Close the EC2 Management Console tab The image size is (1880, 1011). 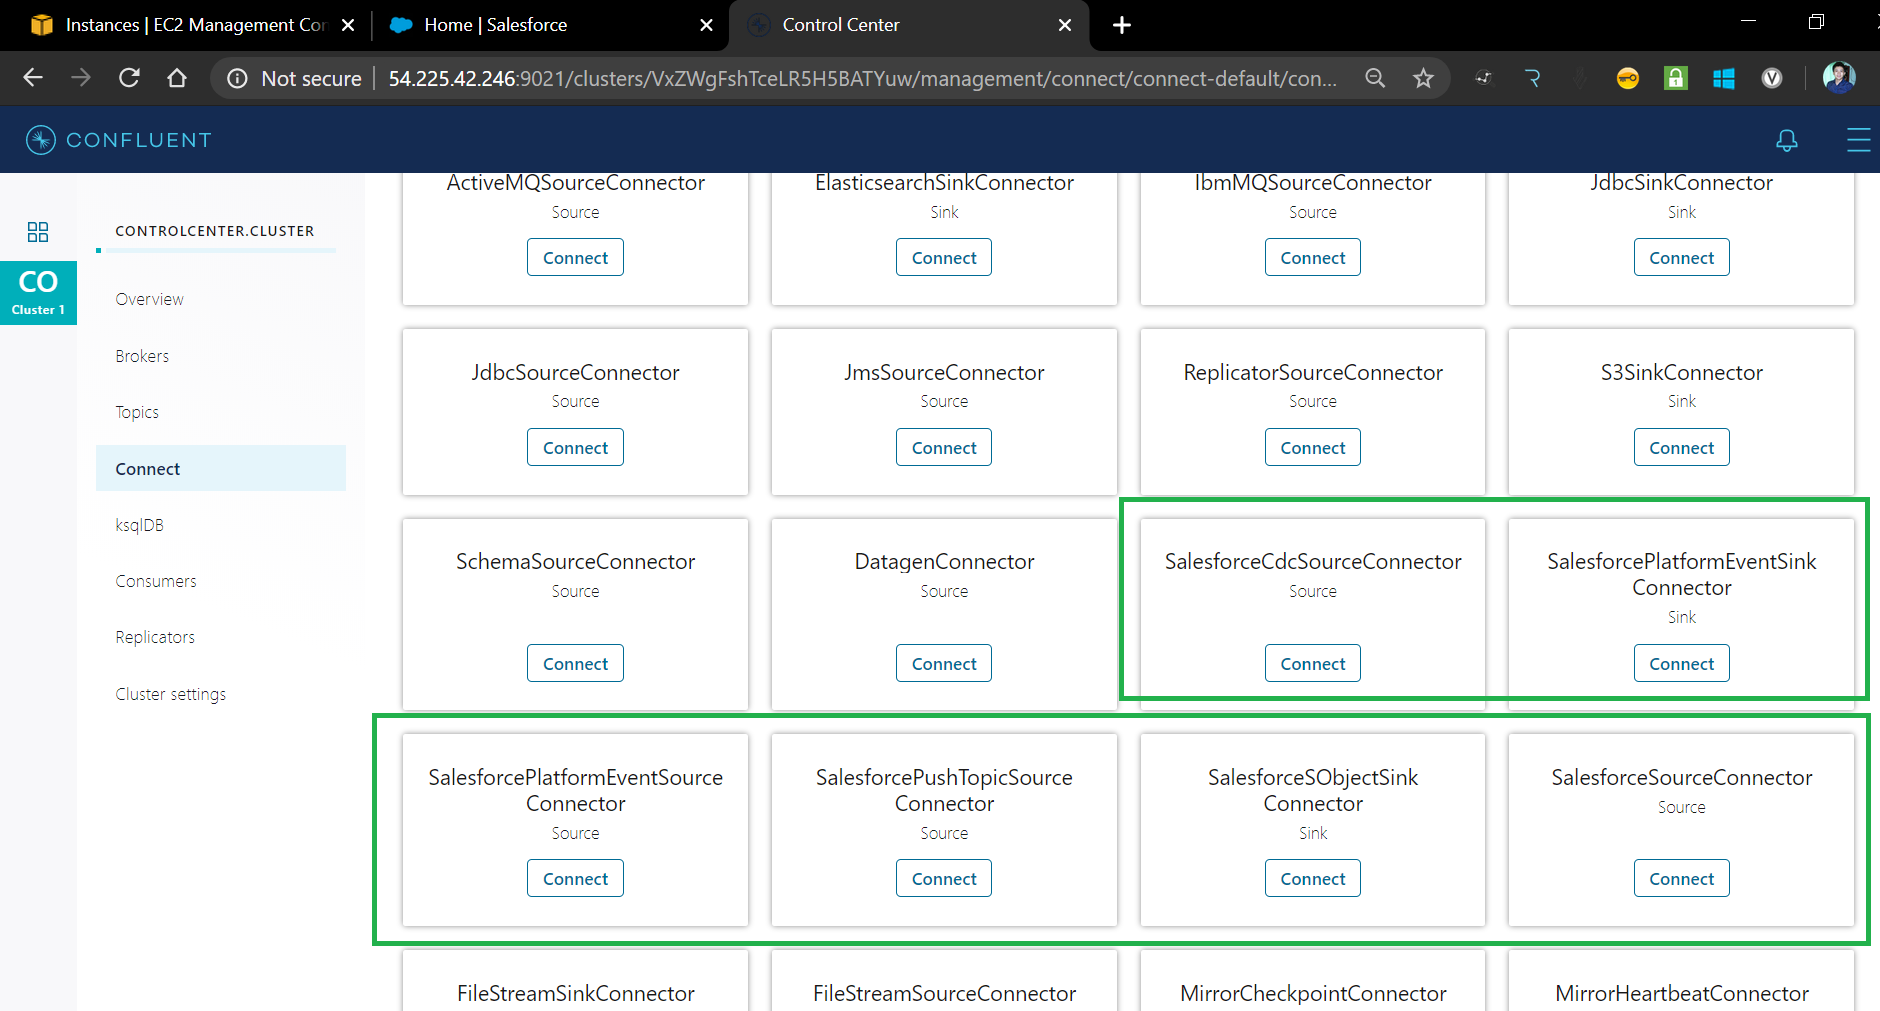click(348, 25)
